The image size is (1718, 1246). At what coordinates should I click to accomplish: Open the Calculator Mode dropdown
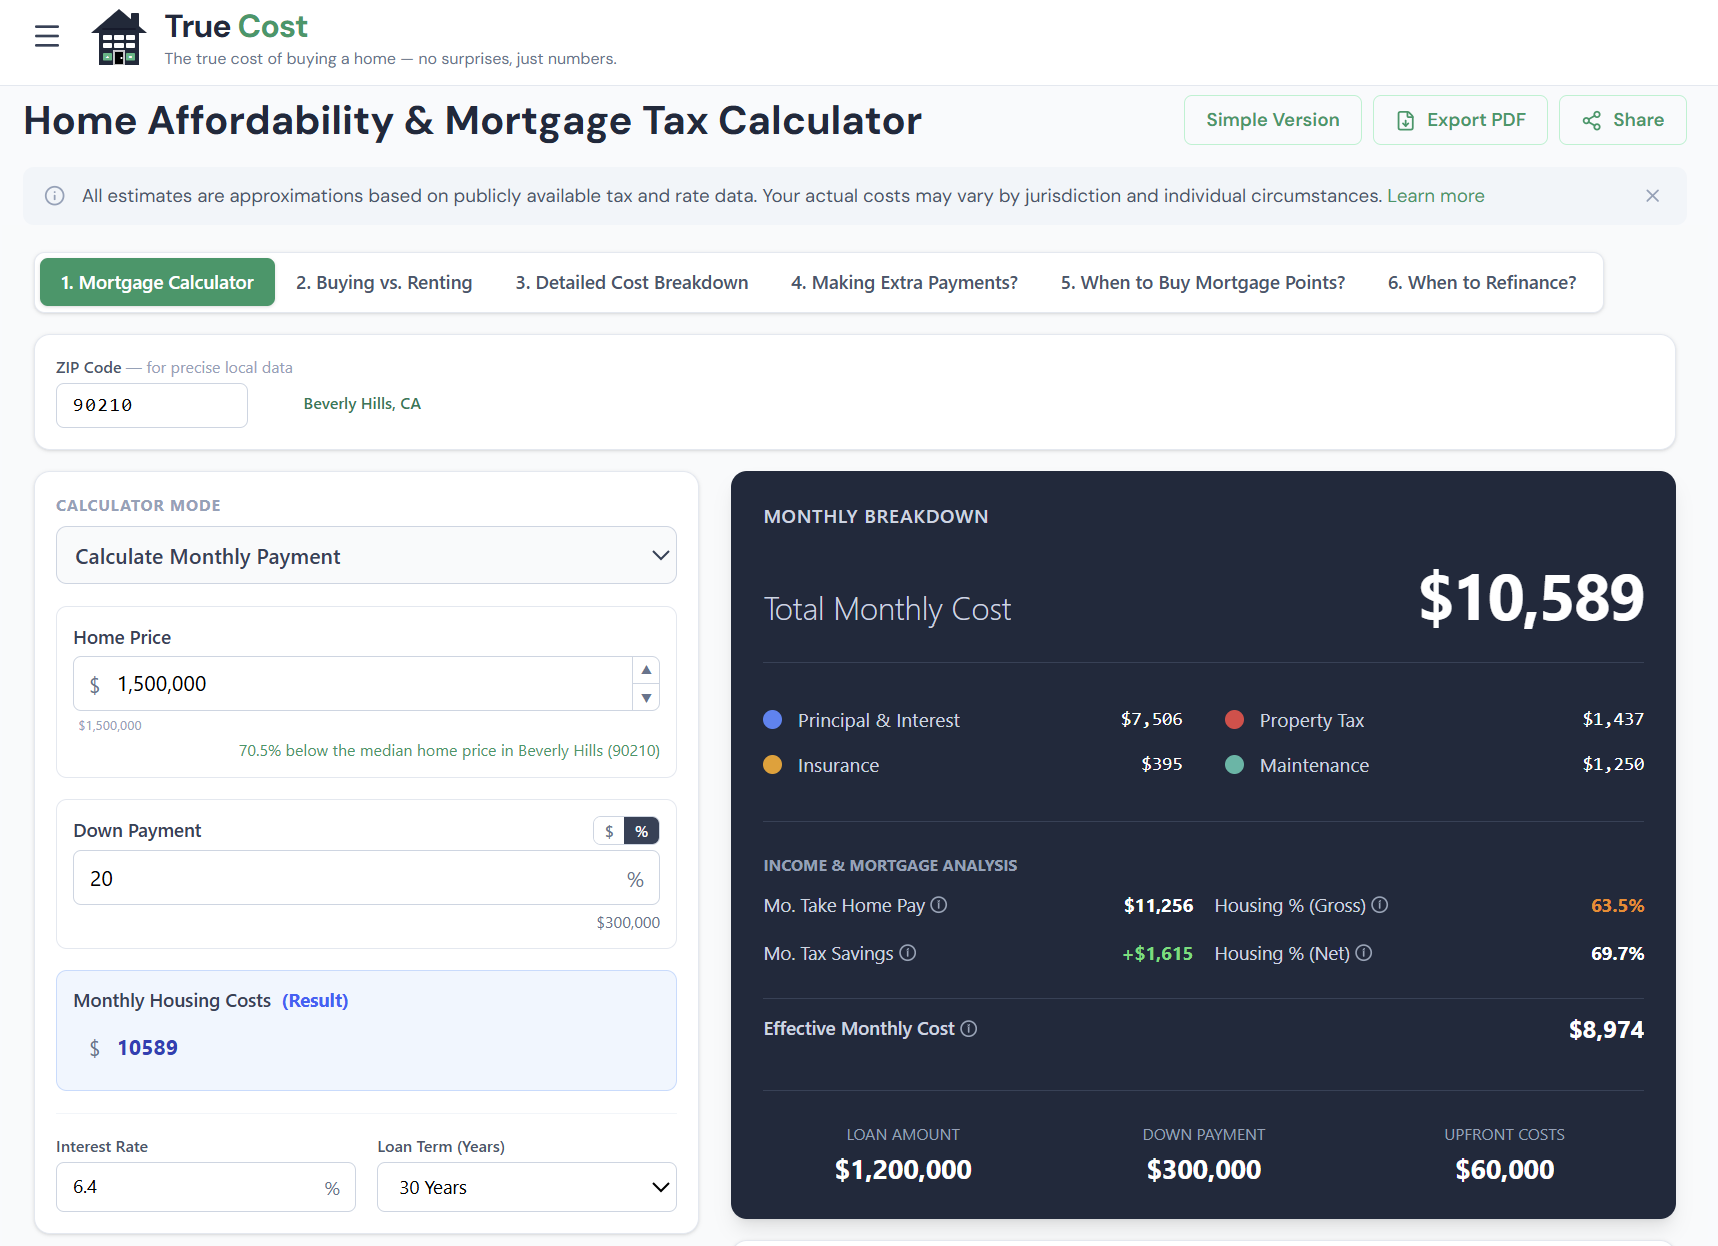point(366,556)
